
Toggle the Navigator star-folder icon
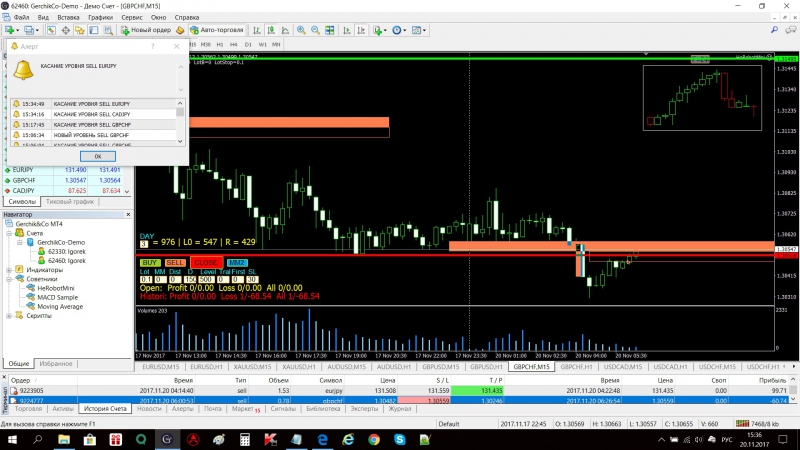tap(80, 31)
